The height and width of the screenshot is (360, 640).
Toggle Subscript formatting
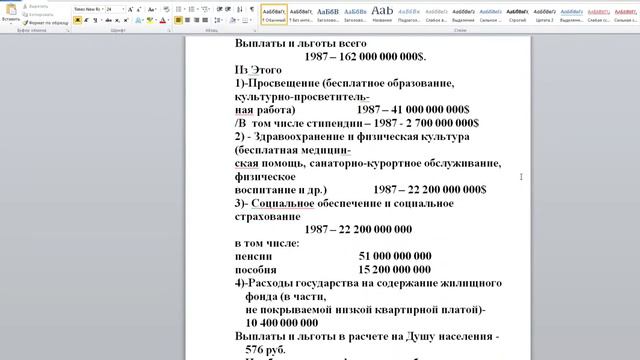click(x=117, y=20)
